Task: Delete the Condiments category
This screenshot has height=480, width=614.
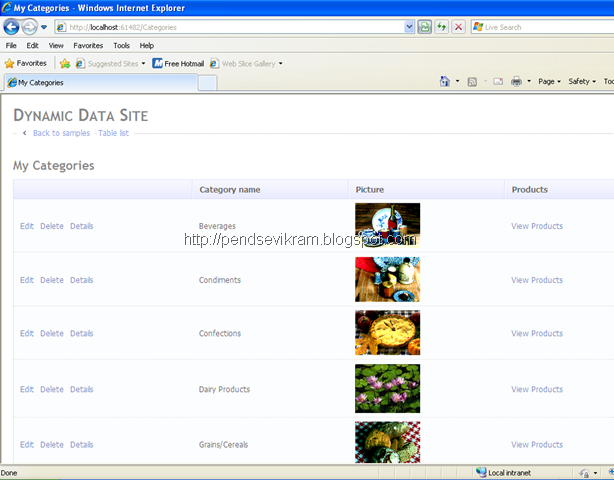Action: pyautogui.click(x=52, y=280)
